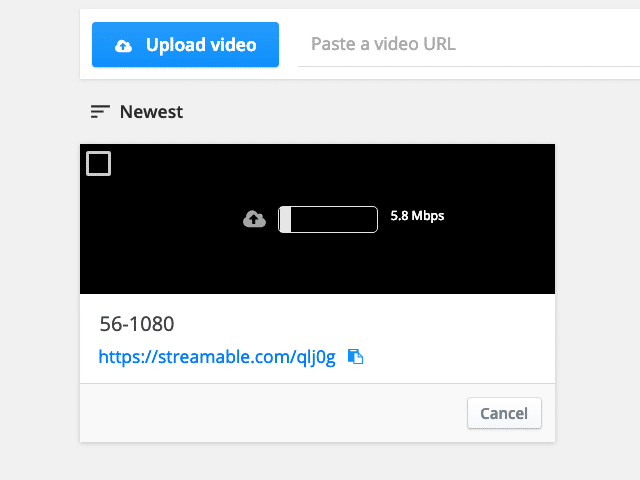Click the filled portion of the progress bar
The width and height of the screenshot is (640, 480).
pos(285,220)
